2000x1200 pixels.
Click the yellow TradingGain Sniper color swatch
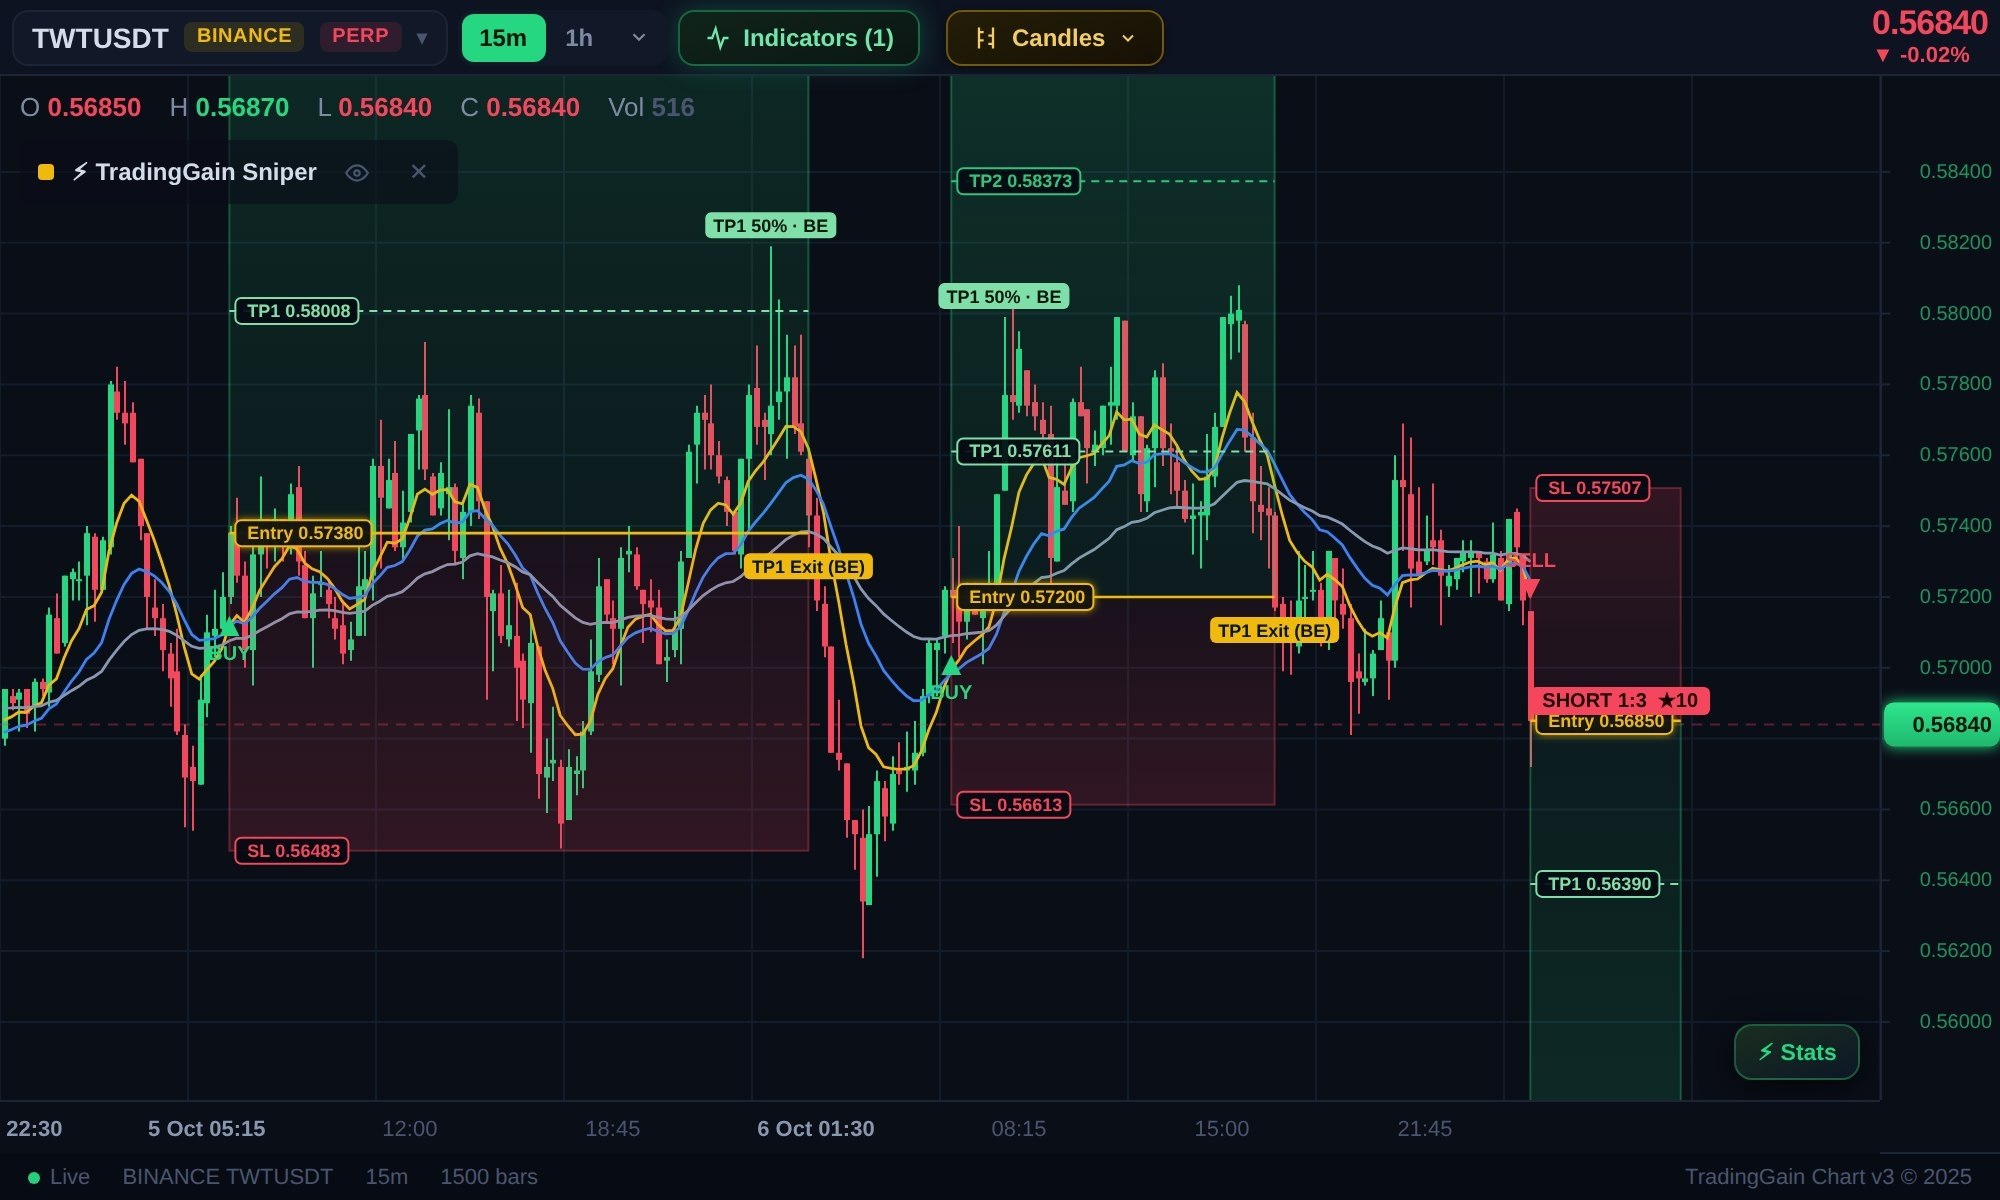[45, 172]
